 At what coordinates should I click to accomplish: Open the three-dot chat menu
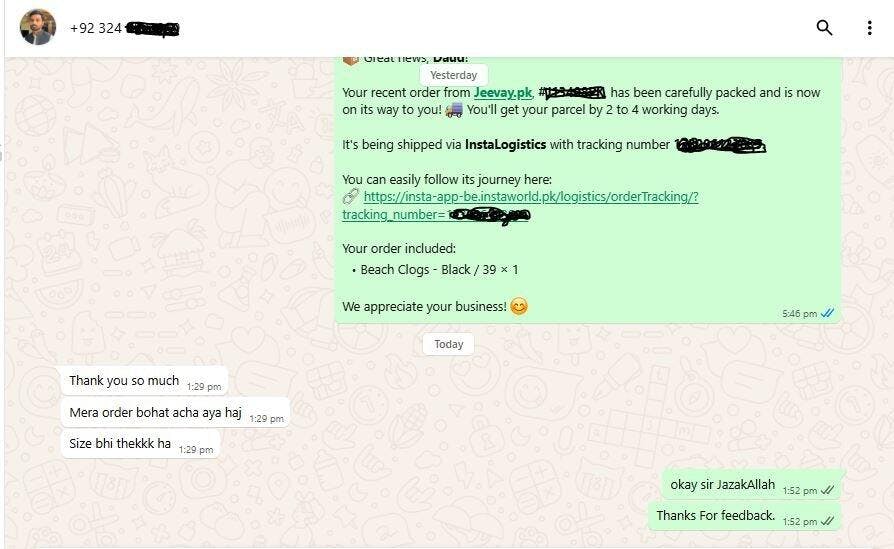869,27
